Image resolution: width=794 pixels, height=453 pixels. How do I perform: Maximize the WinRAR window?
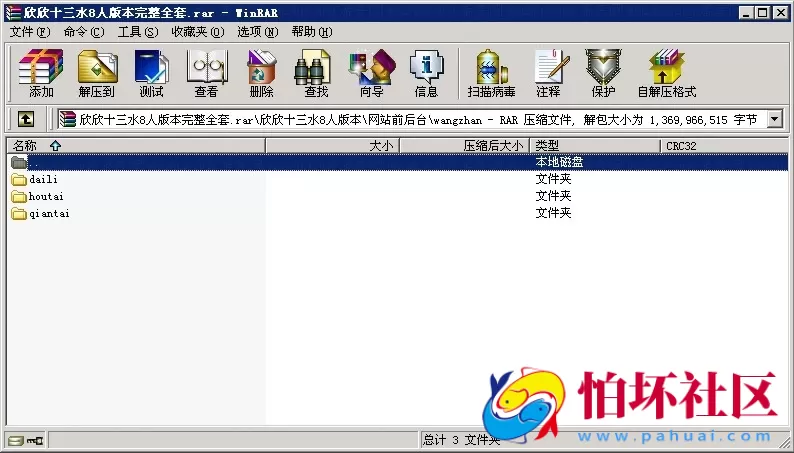763,13
